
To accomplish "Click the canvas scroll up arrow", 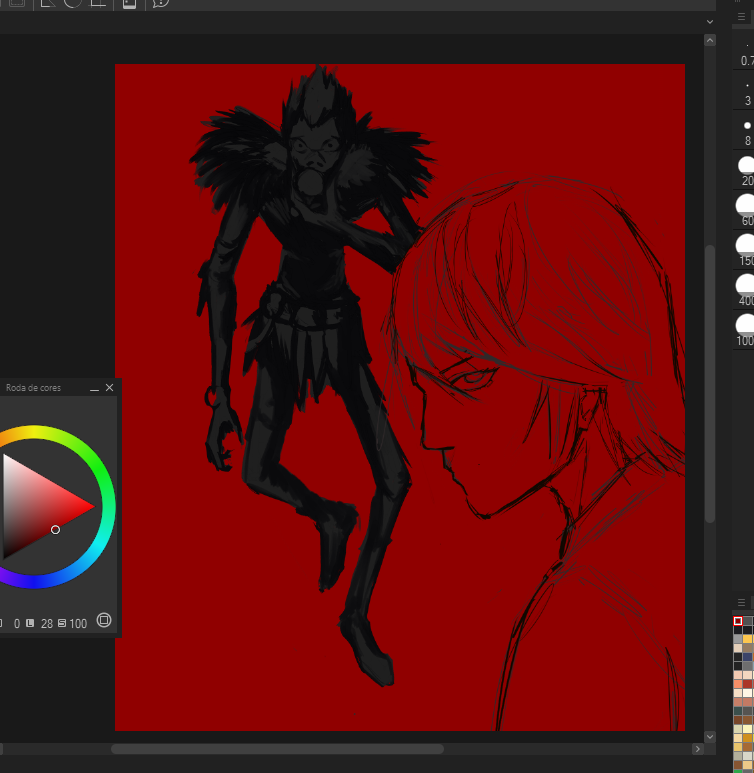I will (x=710, y=40).
